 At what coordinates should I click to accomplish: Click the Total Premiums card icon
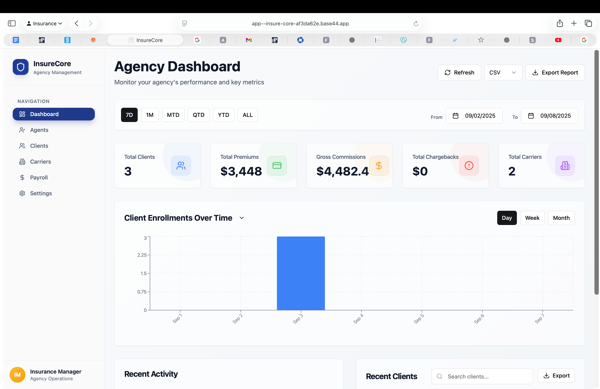click(x=277, y=166)
